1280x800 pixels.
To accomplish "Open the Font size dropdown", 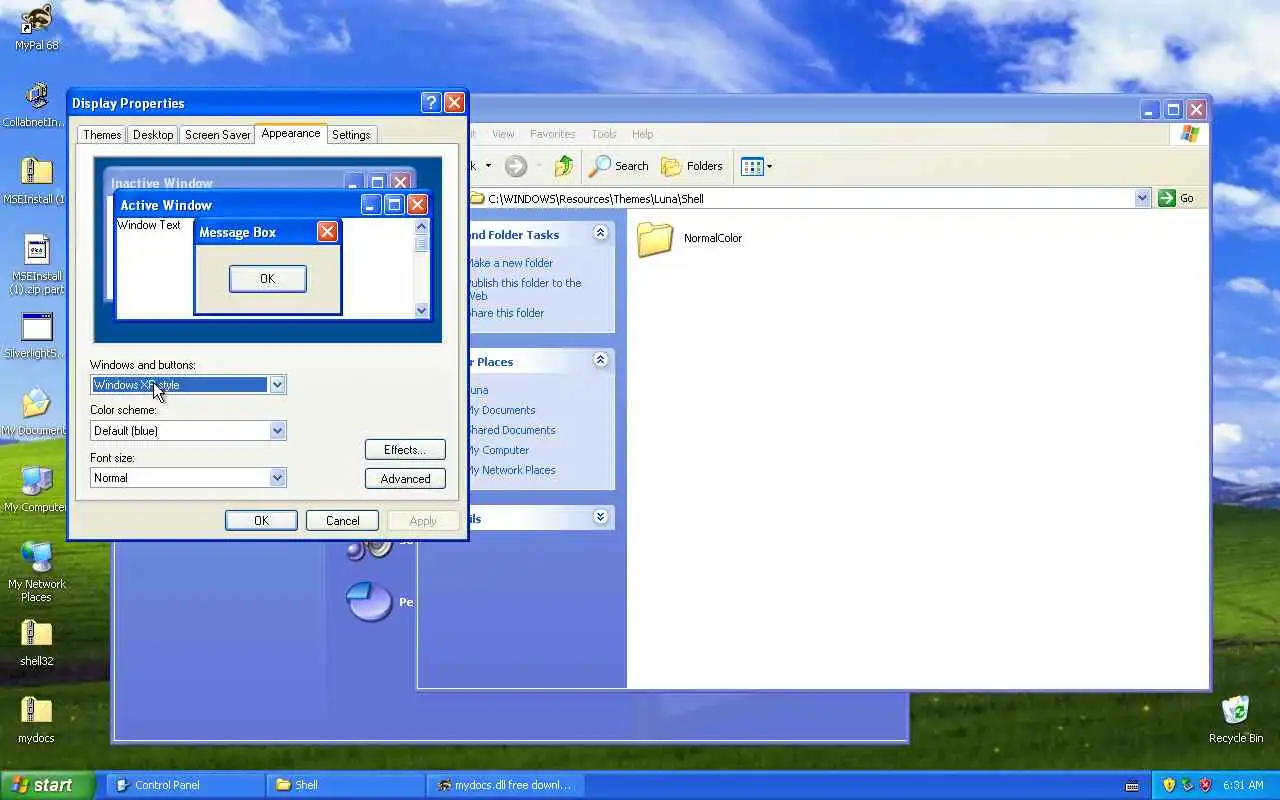I will coord(277,478).
